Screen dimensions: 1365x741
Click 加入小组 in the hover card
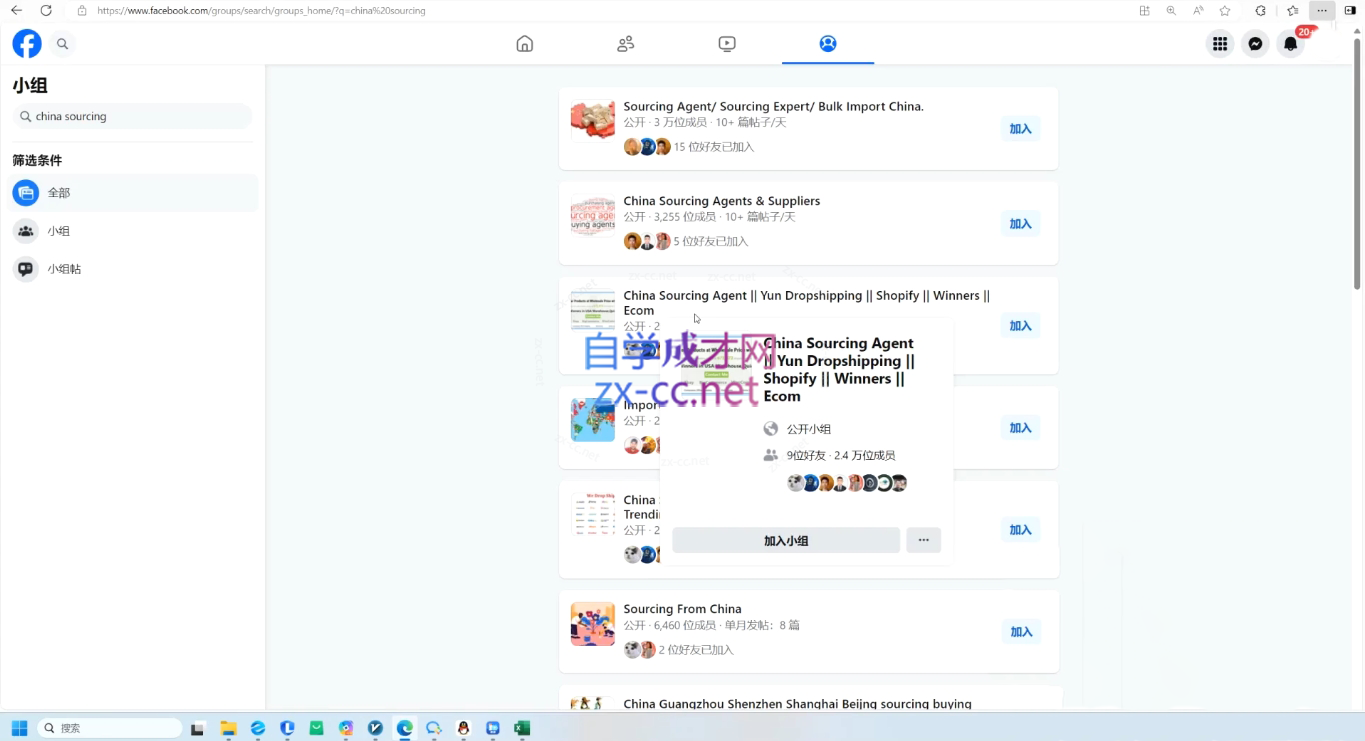tap(786, 541)
